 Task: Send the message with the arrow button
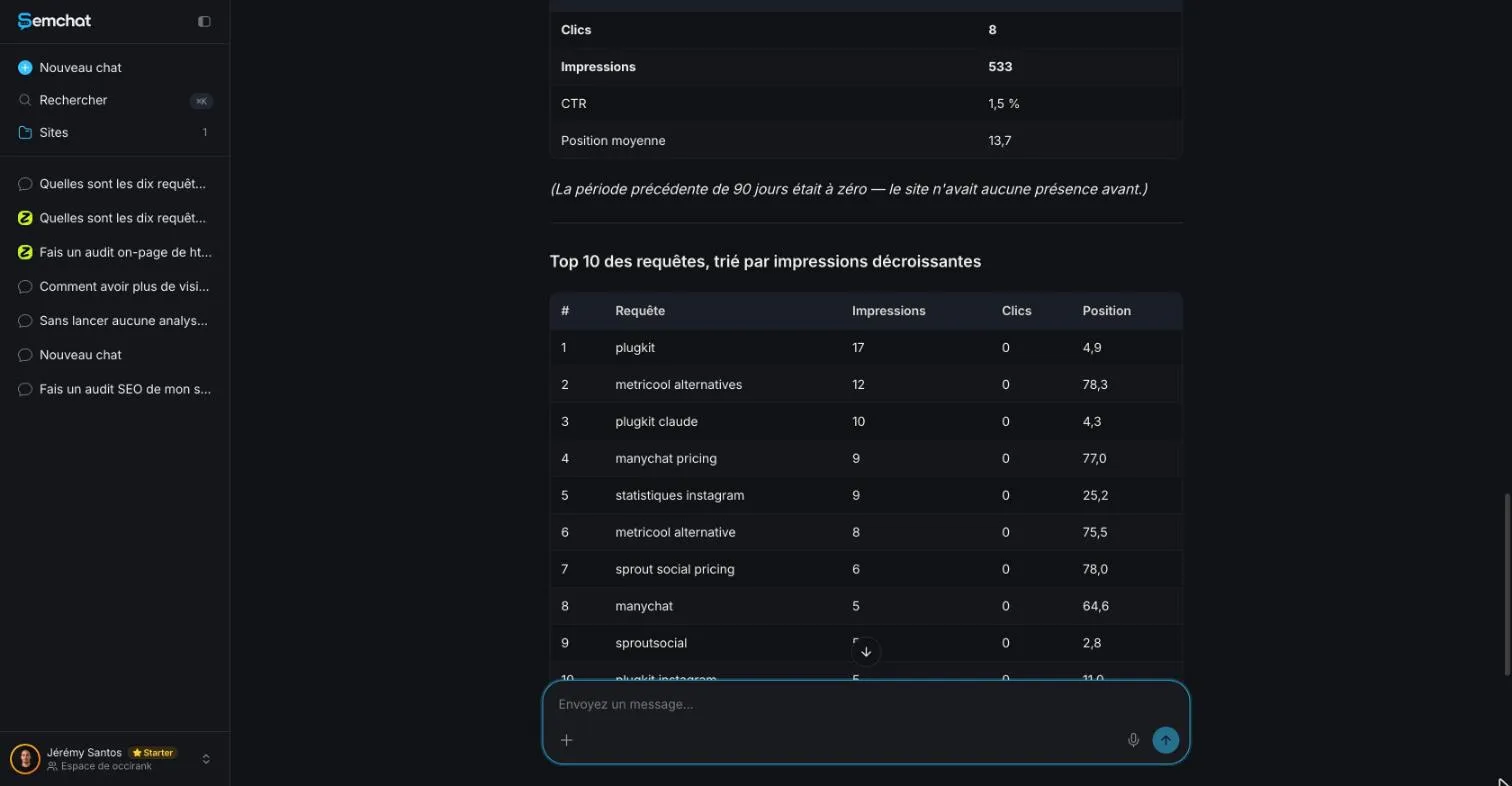(x=1165, y=740)
